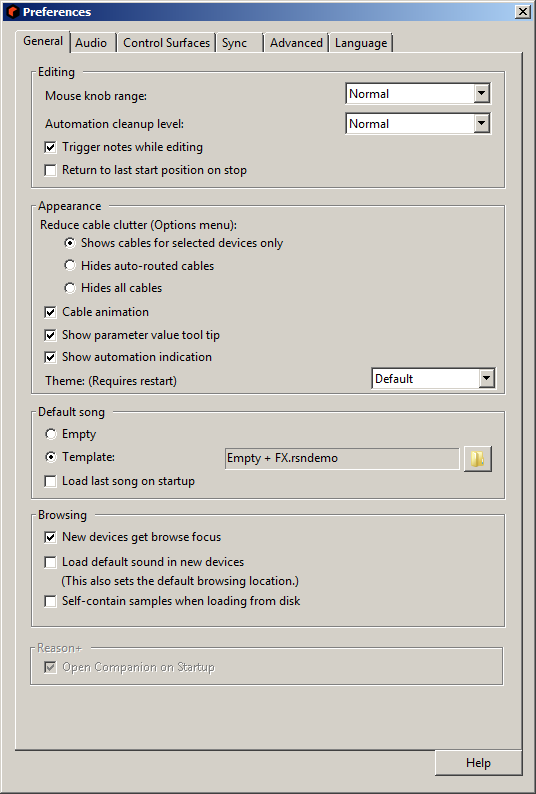The width and height of the screenshot is (536, 794).
Task: Click the Help button
Action: pos(478,763)
